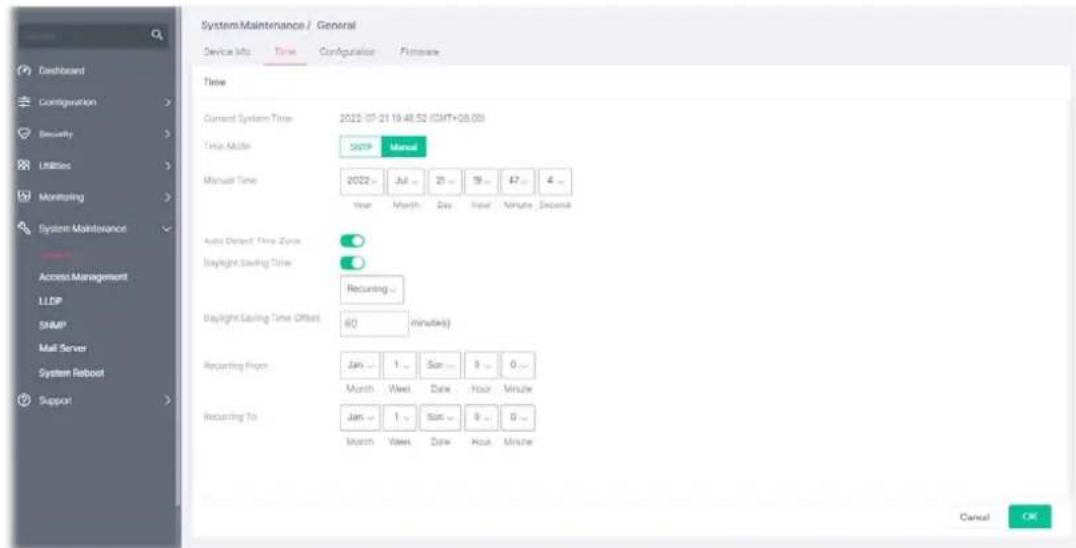
Task: Open the Manual Time Minute dropdown
Action: tap(517, 182)
